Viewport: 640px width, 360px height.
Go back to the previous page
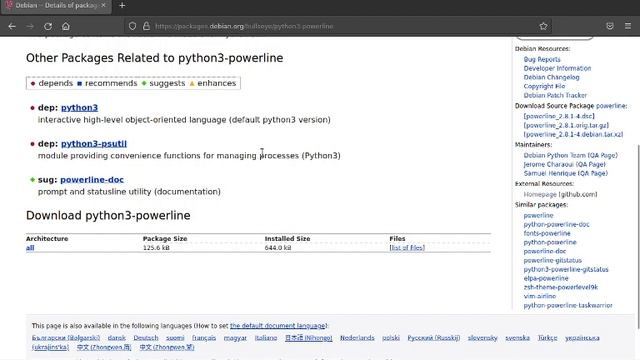click(12, 26)
